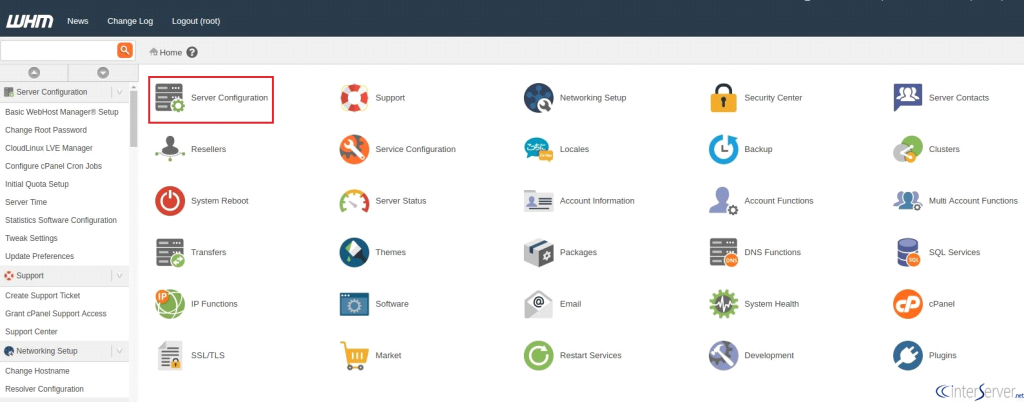1024x402 pixels.
Task: Collapse the Support sidebar section
Action: 120,276
